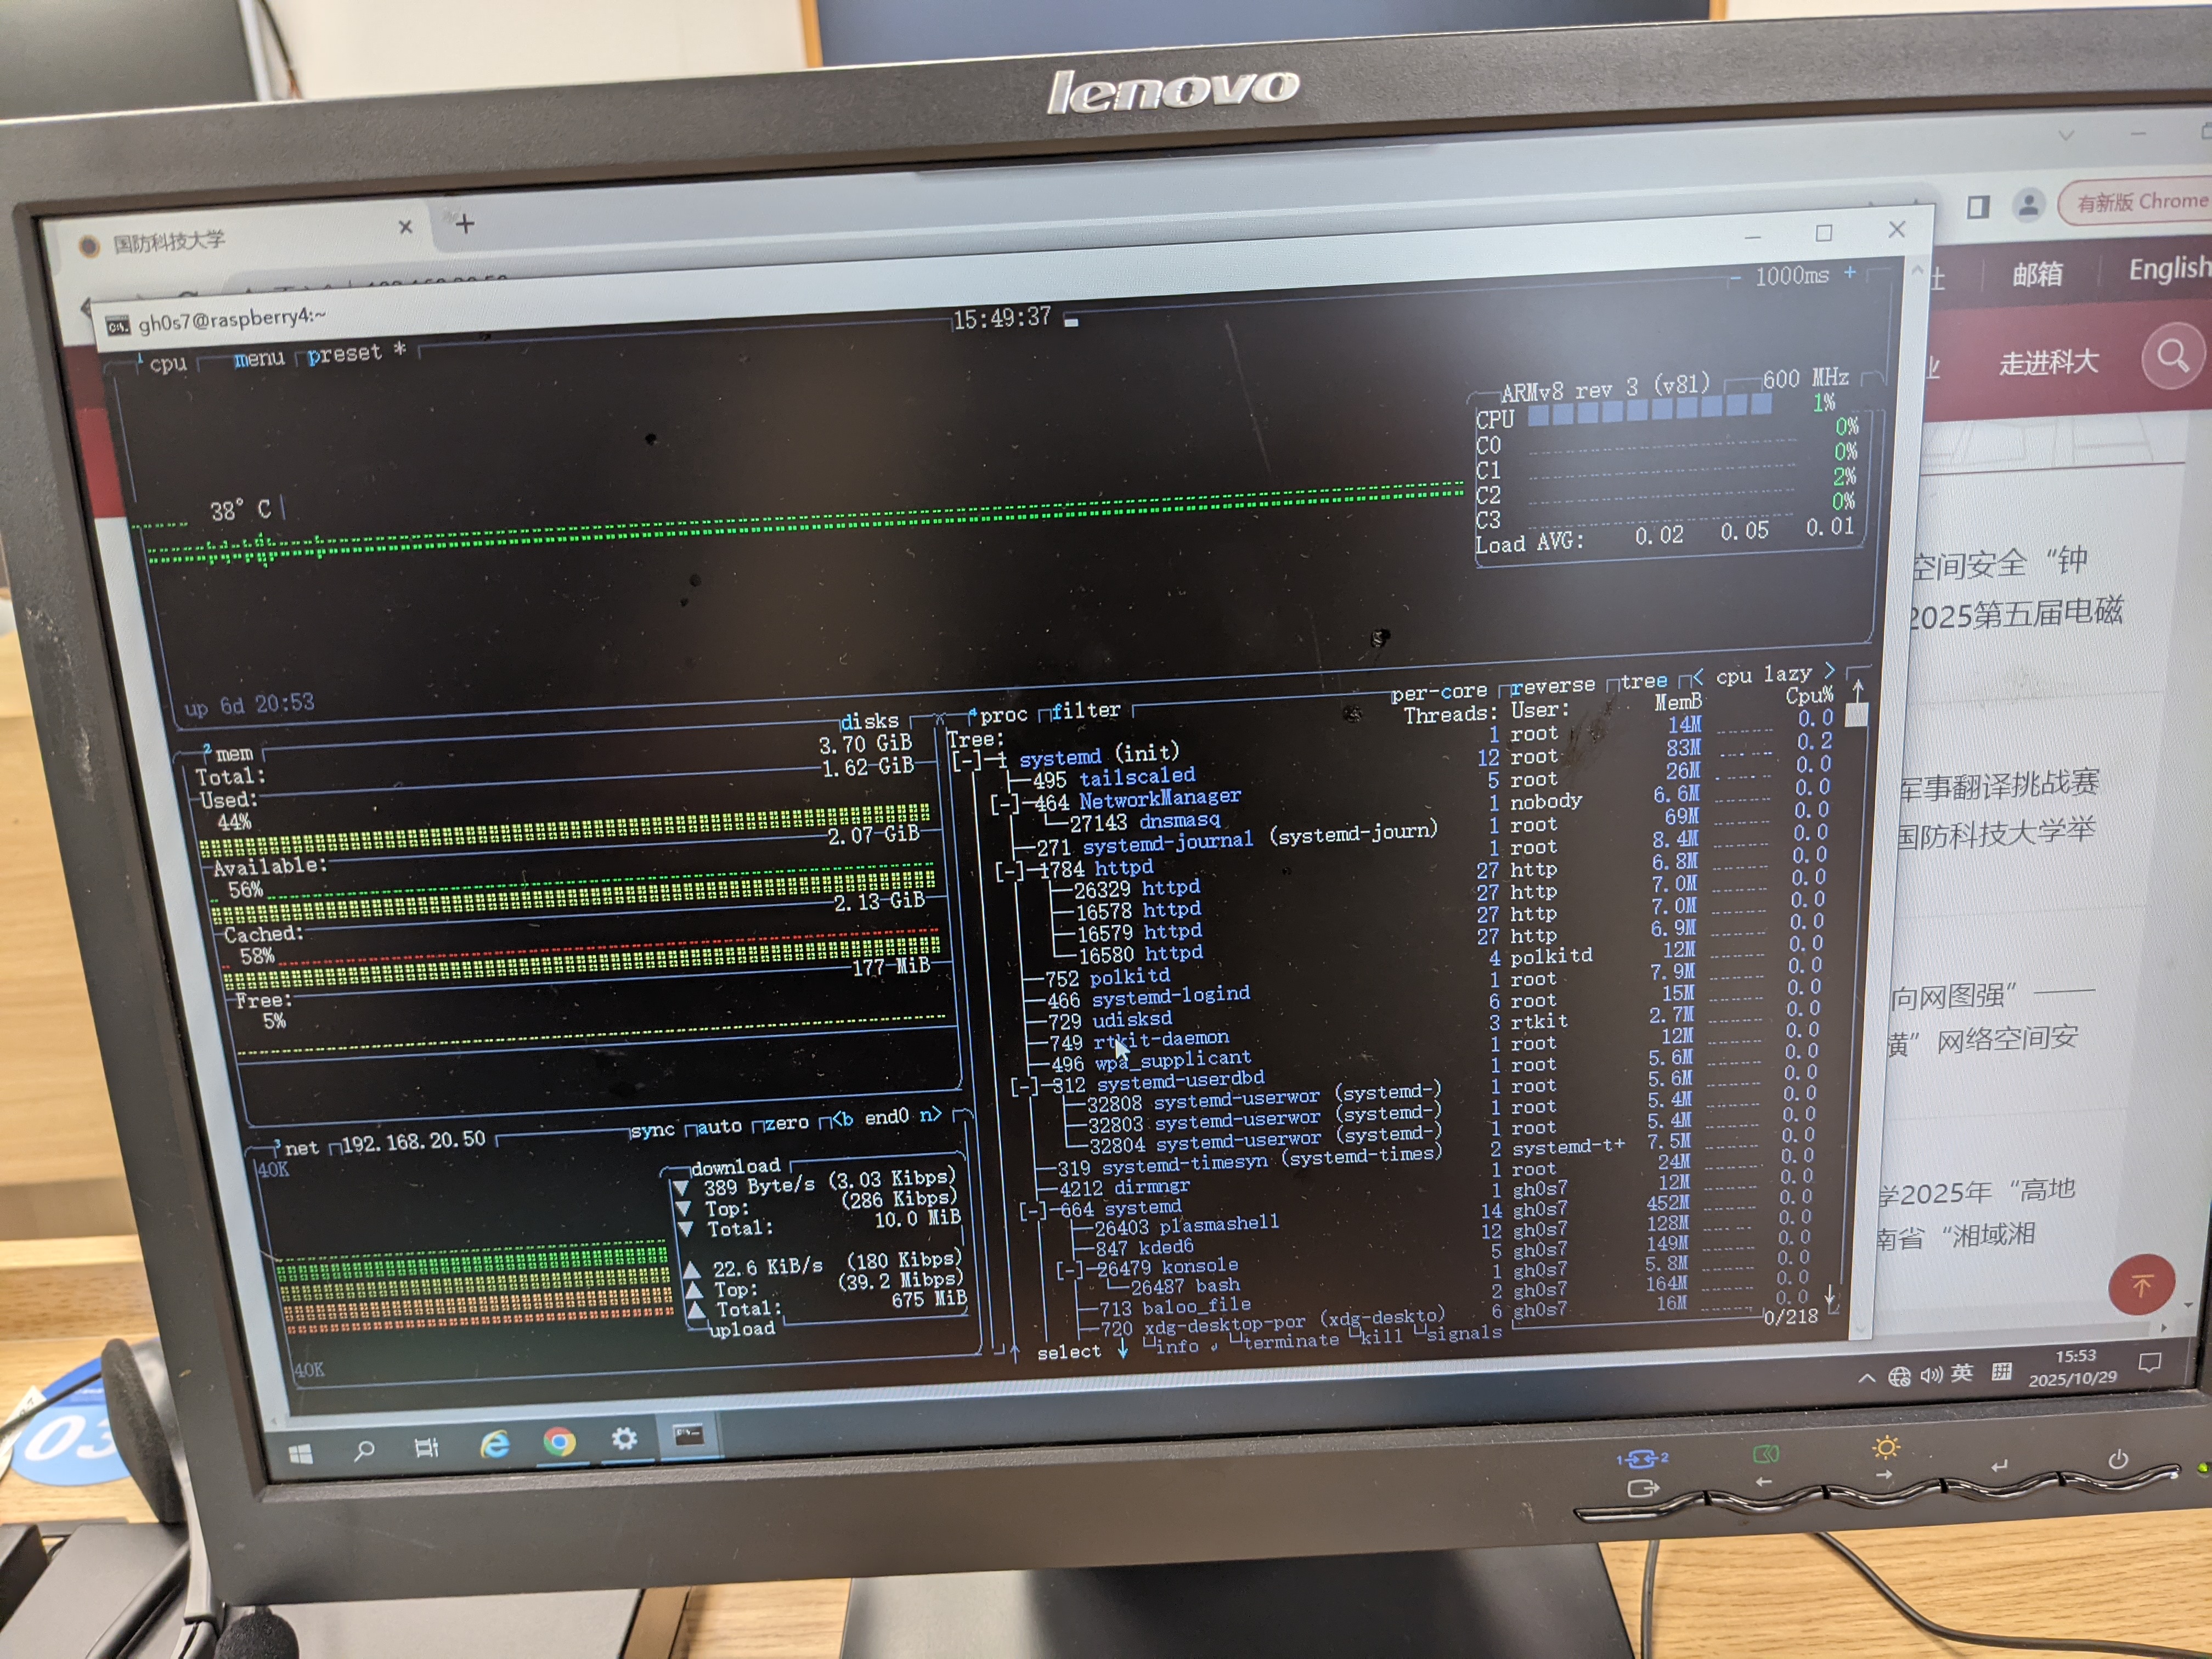2212x1659 pixels.
Task: Click the process list scrollbar handle
Action: pos(1856,714)
